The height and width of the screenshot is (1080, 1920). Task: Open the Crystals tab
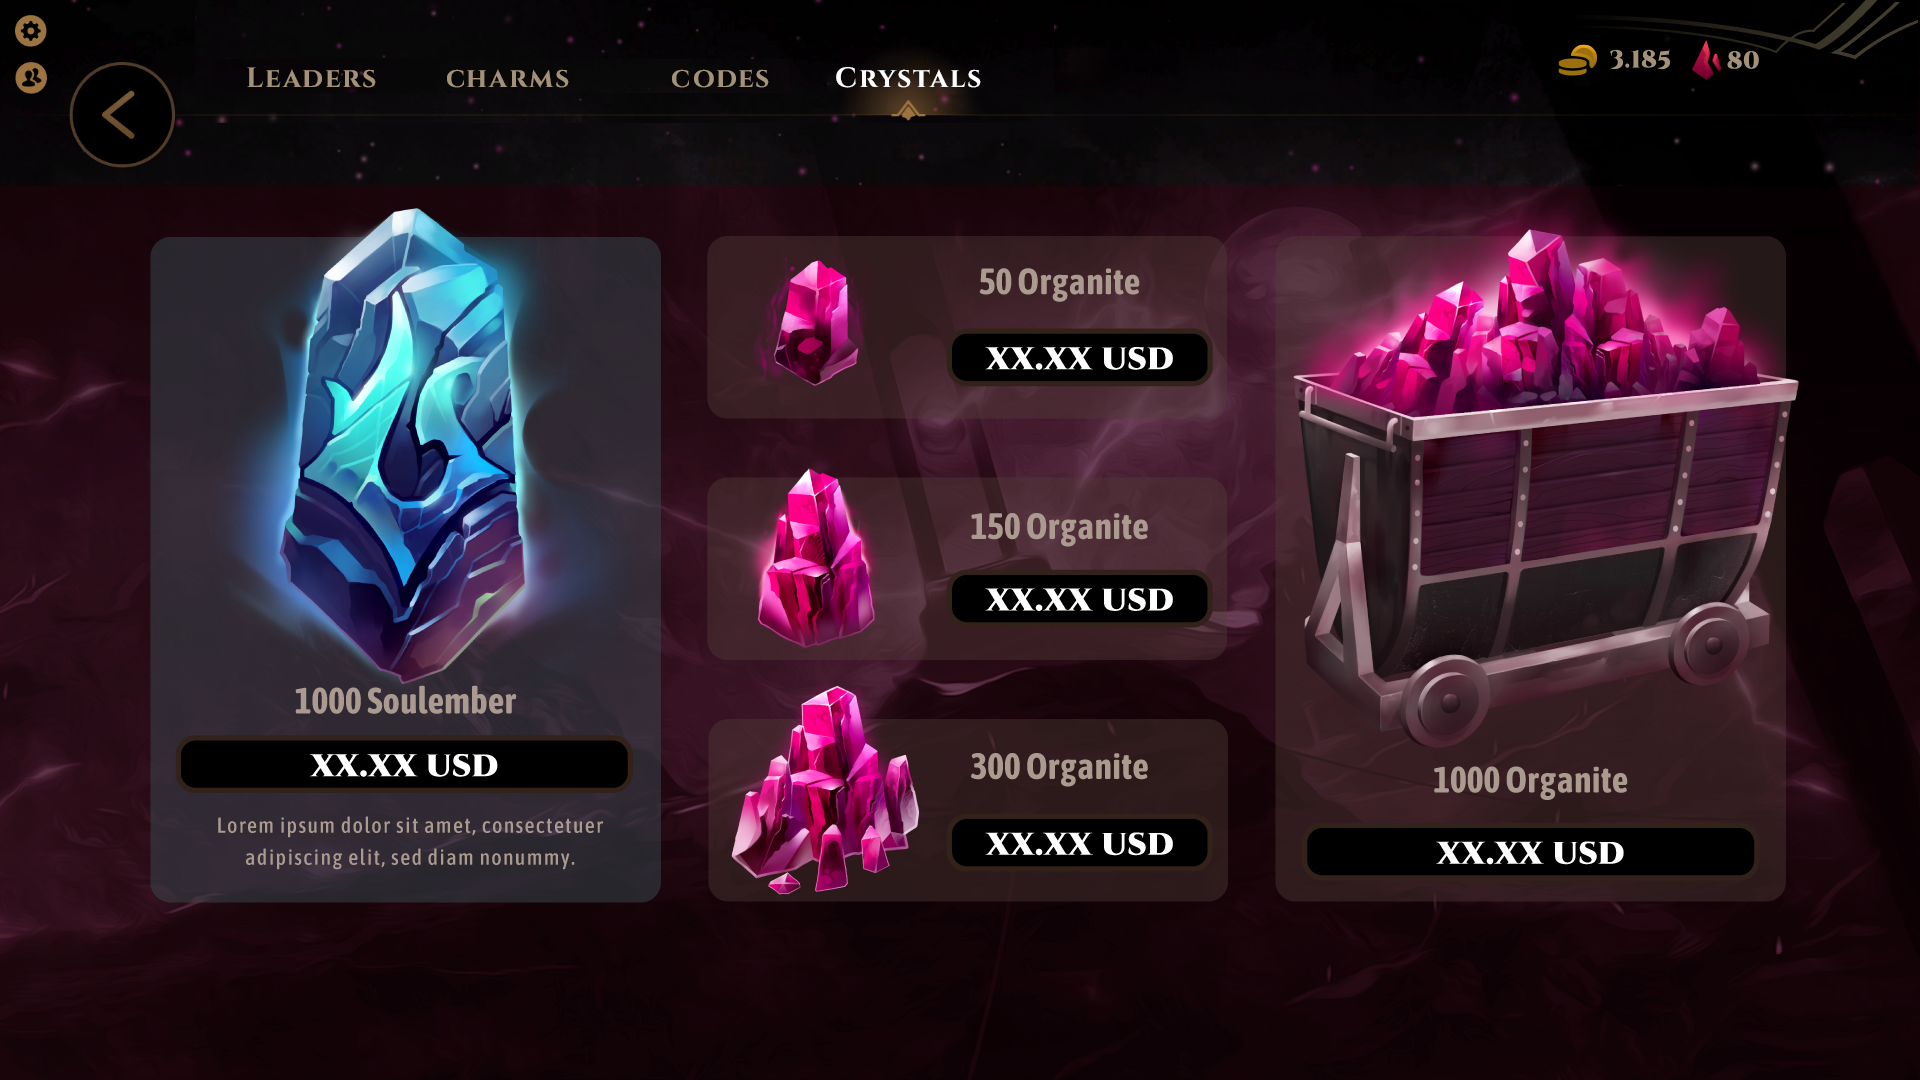[908, 78]
